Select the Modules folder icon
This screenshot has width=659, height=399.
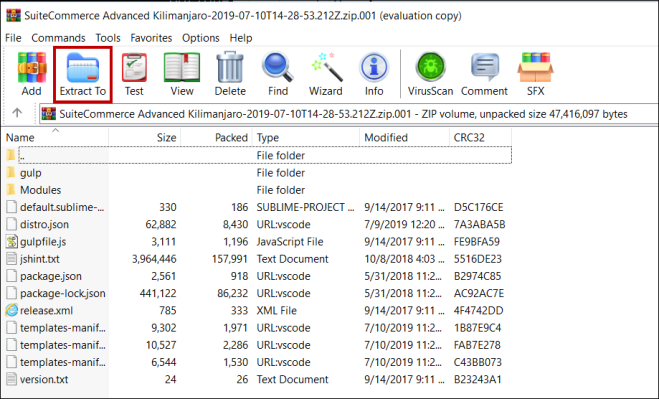click(x=11, y=190)
